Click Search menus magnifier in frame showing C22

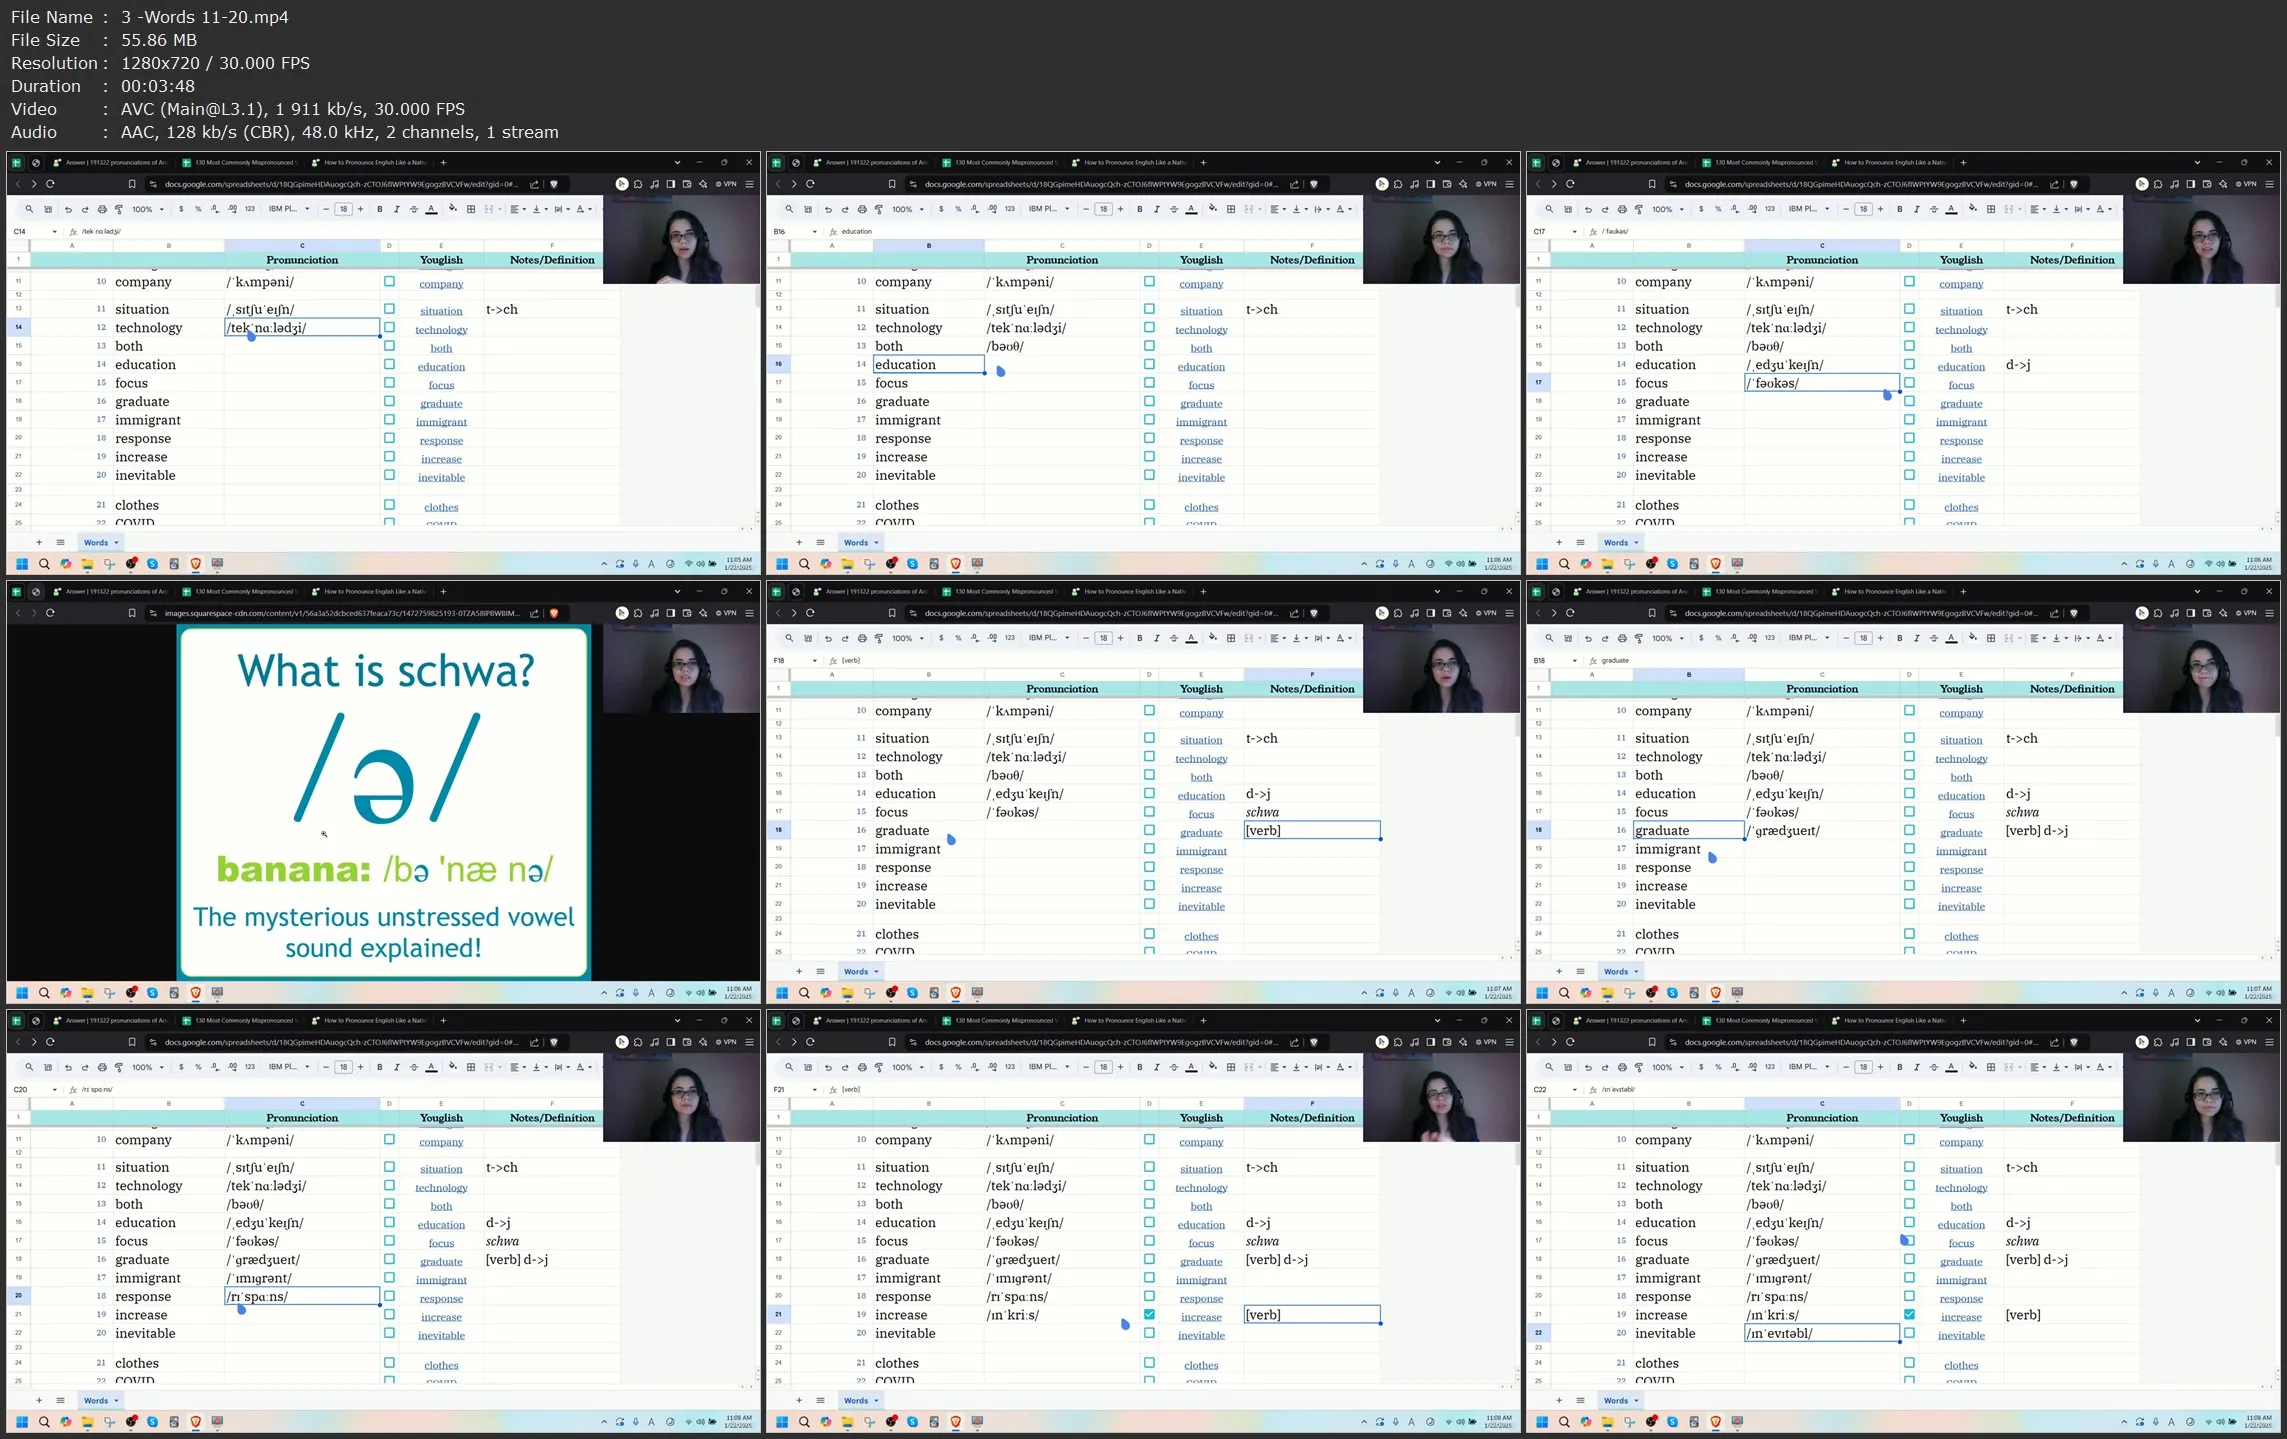[x=1549, y=1067]
